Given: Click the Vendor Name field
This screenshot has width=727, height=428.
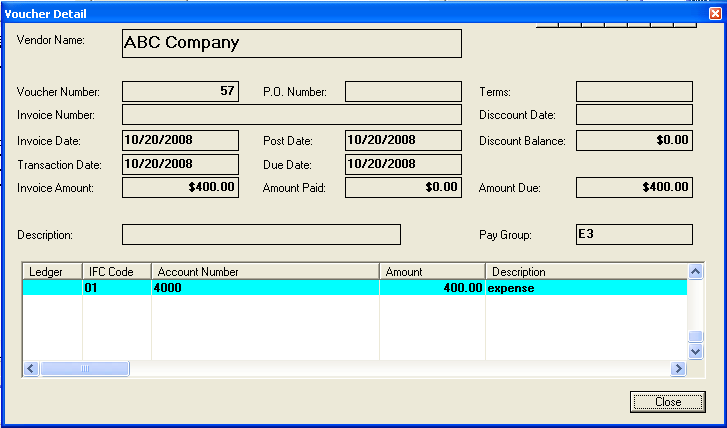Looking at the screenshot, I should 291,43.
